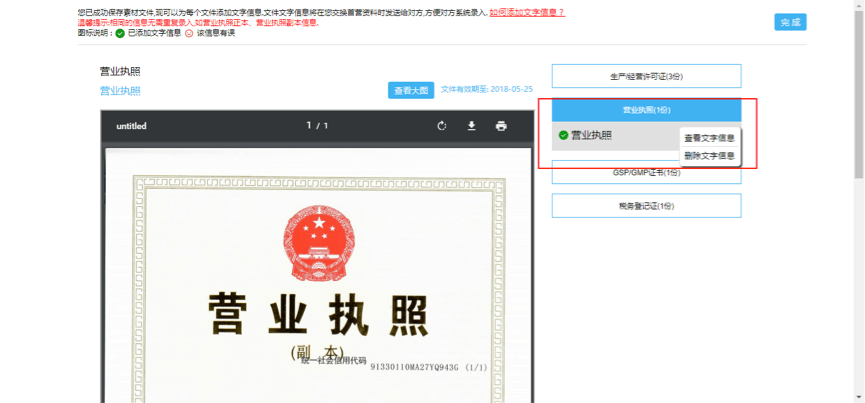
Task: Choose 删除文字信息 from the popup menu
Action: tap(709, 156)
